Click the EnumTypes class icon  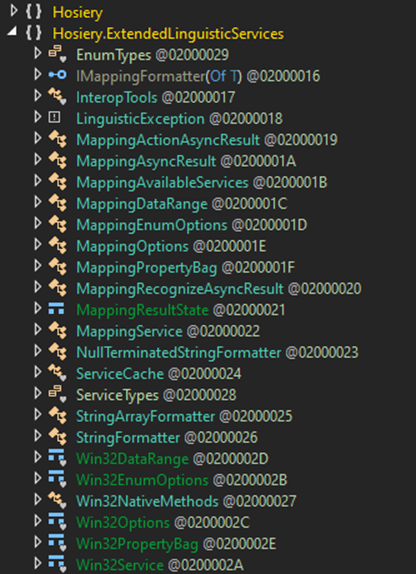[57, 54]
